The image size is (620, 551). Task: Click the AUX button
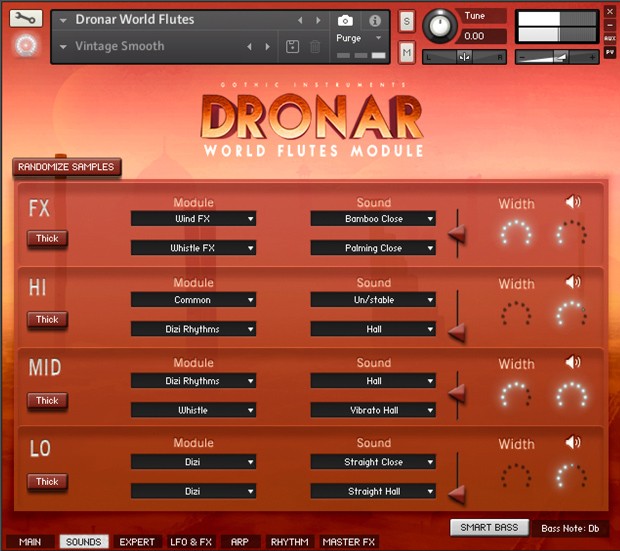(x=610, y=38)
